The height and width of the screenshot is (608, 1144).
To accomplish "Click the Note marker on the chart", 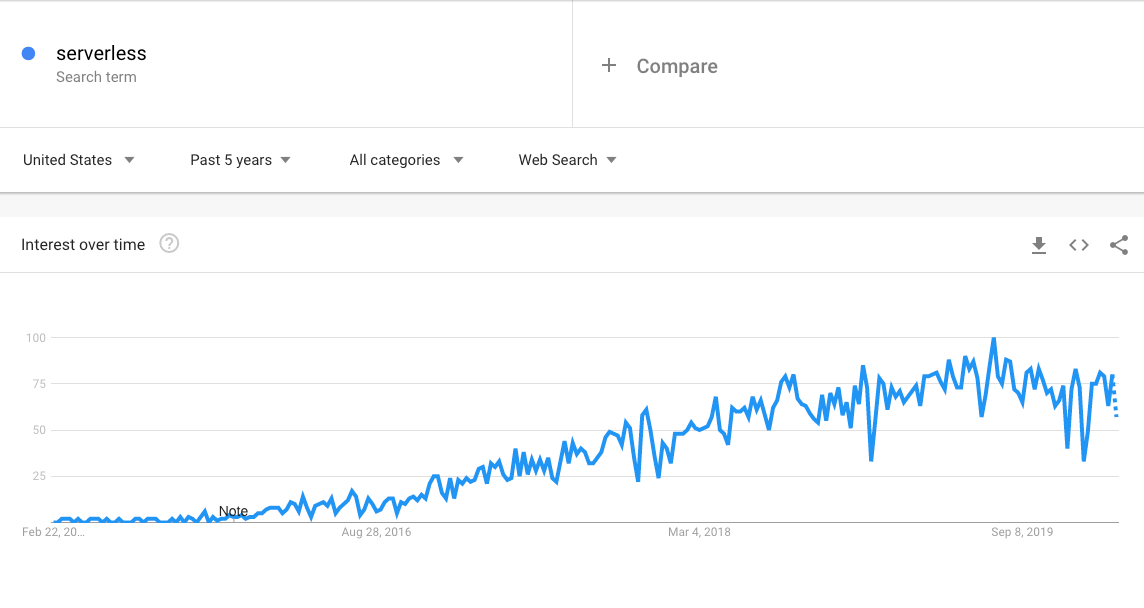I will click(x=233, y=511).
